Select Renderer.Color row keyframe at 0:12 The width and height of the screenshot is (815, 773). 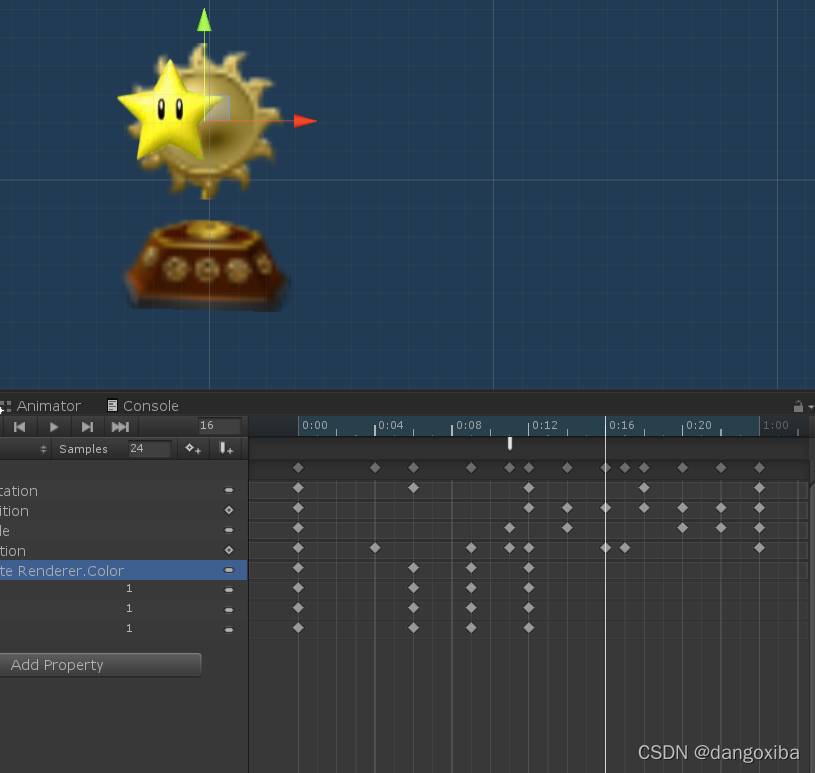click(x=529, y=568)
